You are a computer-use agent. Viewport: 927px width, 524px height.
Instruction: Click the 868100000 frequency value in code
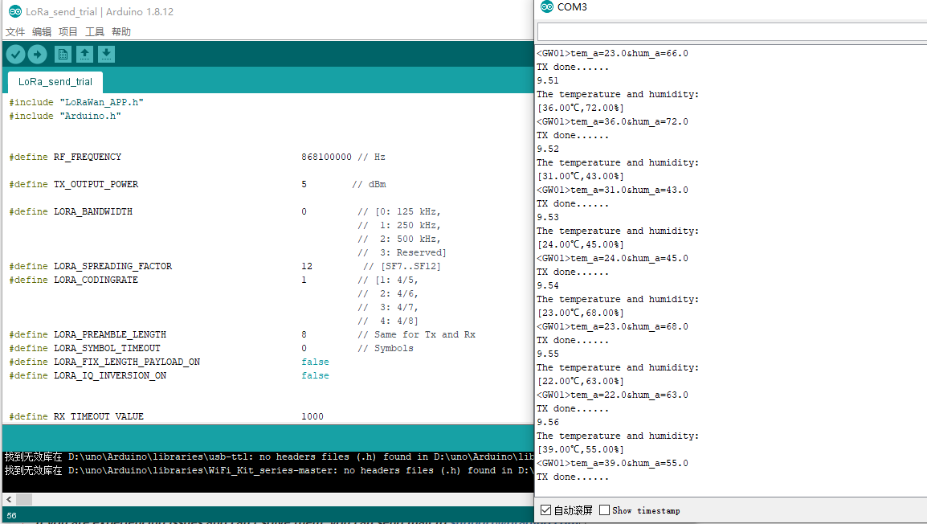tap(326, 157)
